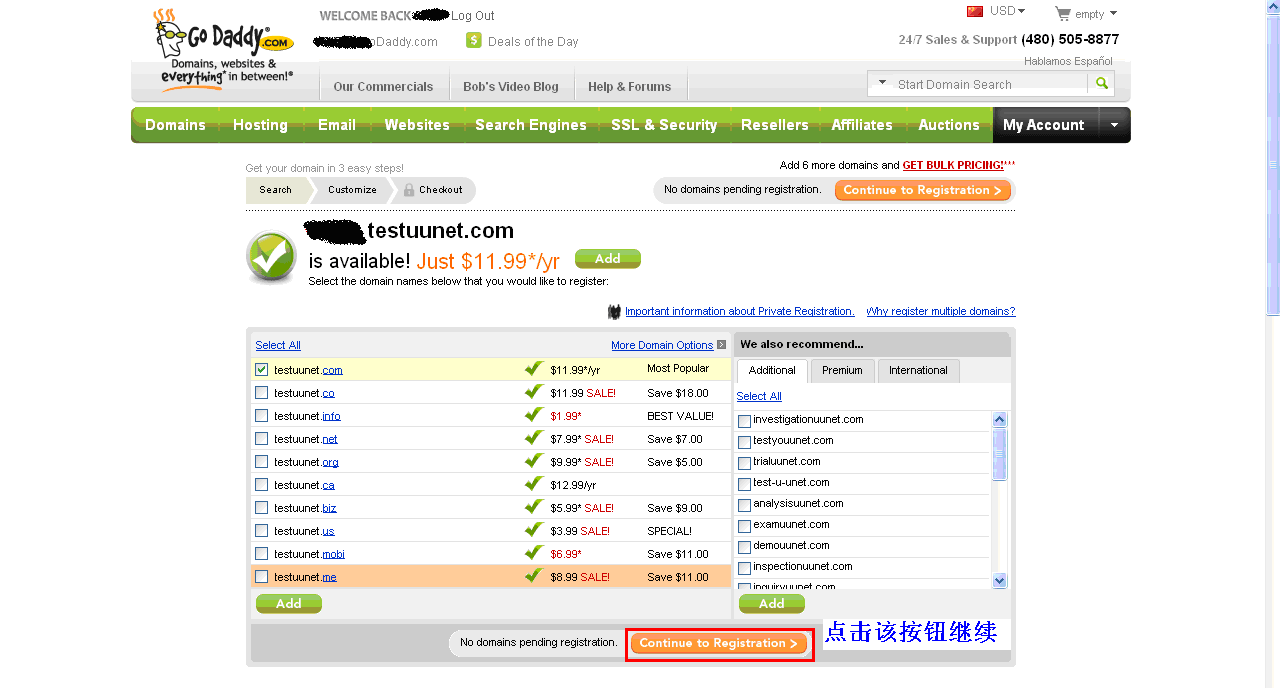Viewport: 1280px width, 688px height.
Task: Open the USD currency dropdown
Action: (1008, 12)
